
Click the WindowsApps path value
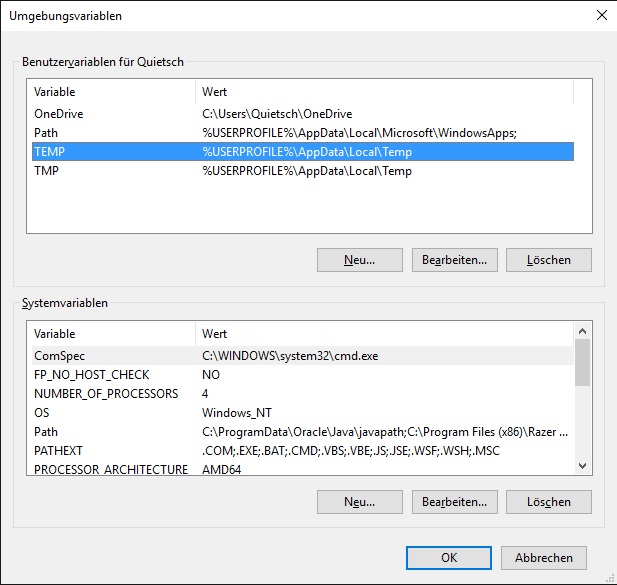[359, 133]
